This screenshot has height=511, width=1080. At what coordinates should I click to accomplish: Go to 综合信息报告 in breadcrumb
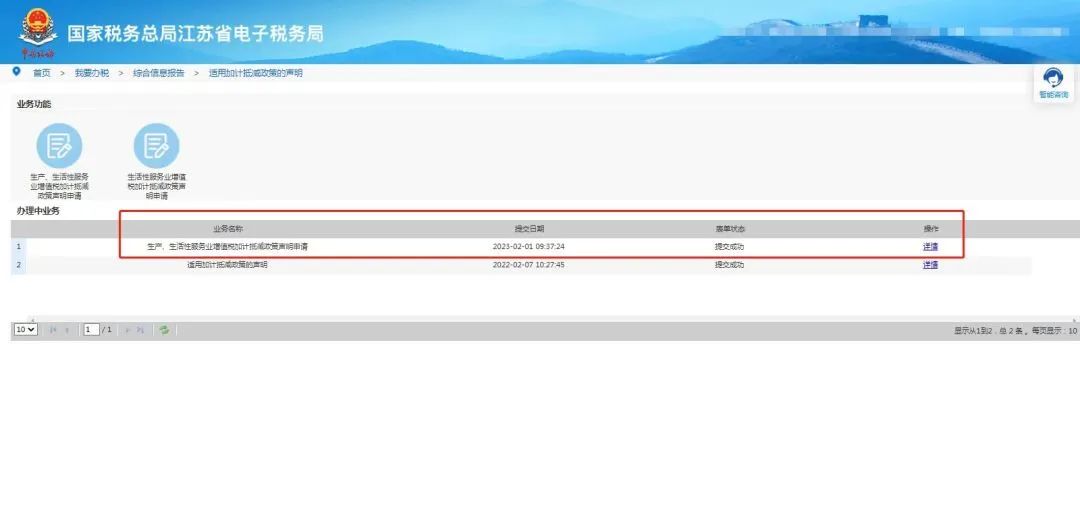158,73
